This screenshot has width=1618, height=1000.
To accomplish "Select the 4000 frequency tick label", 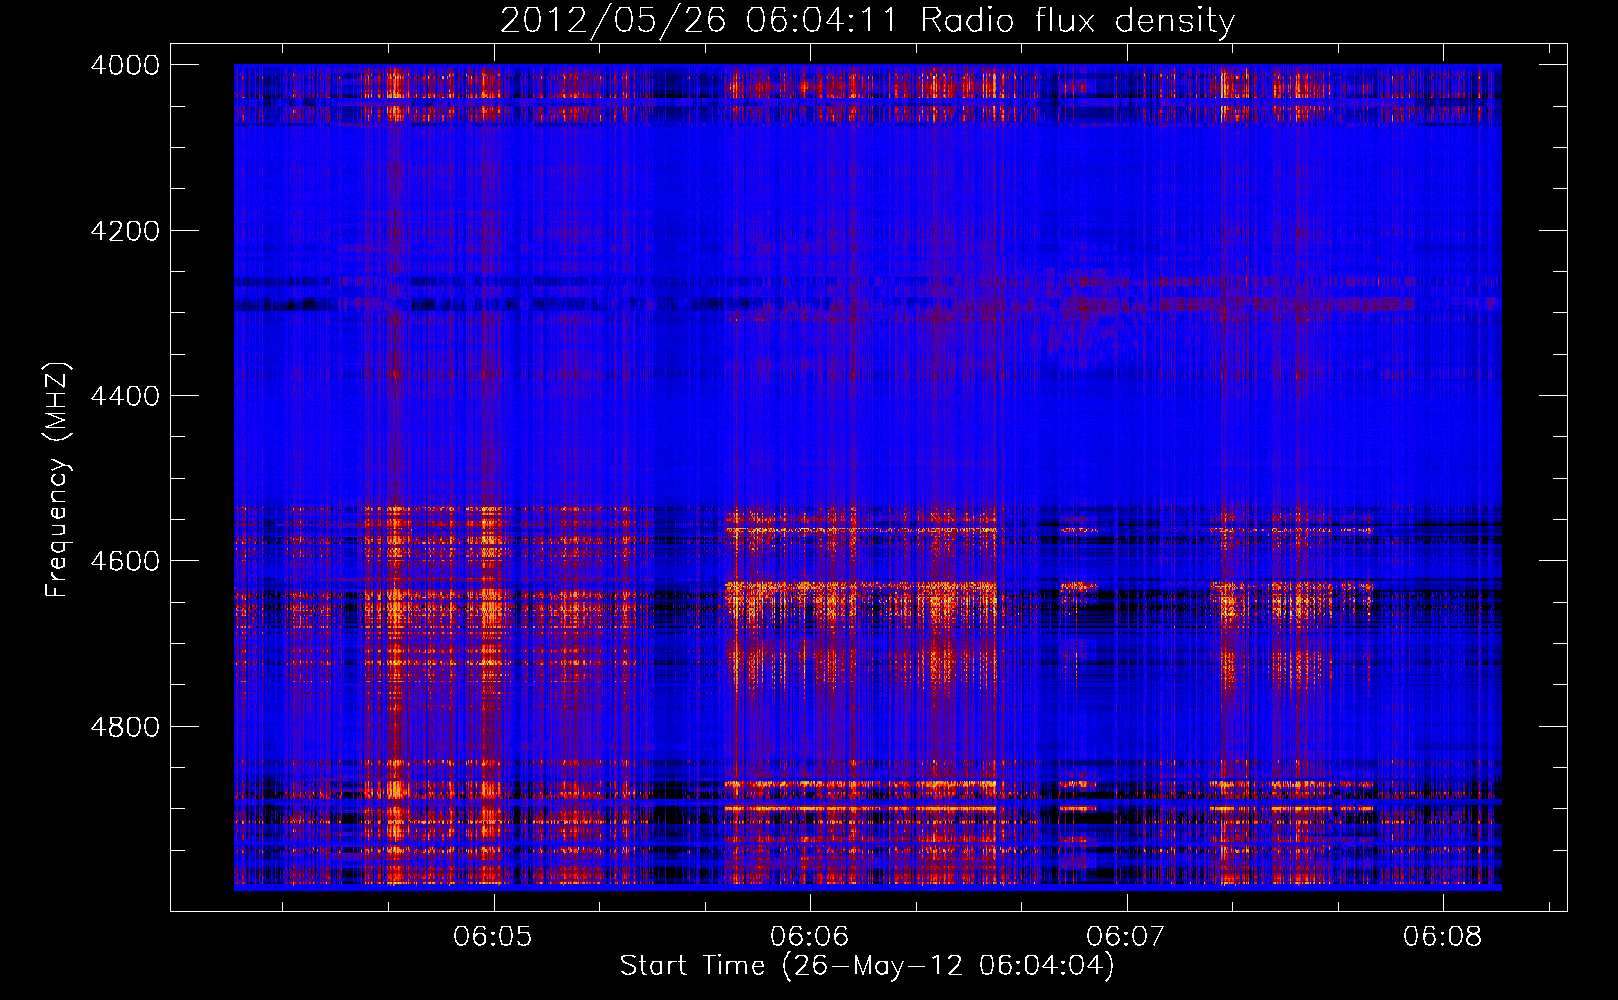I will click(x=125, y=65).
